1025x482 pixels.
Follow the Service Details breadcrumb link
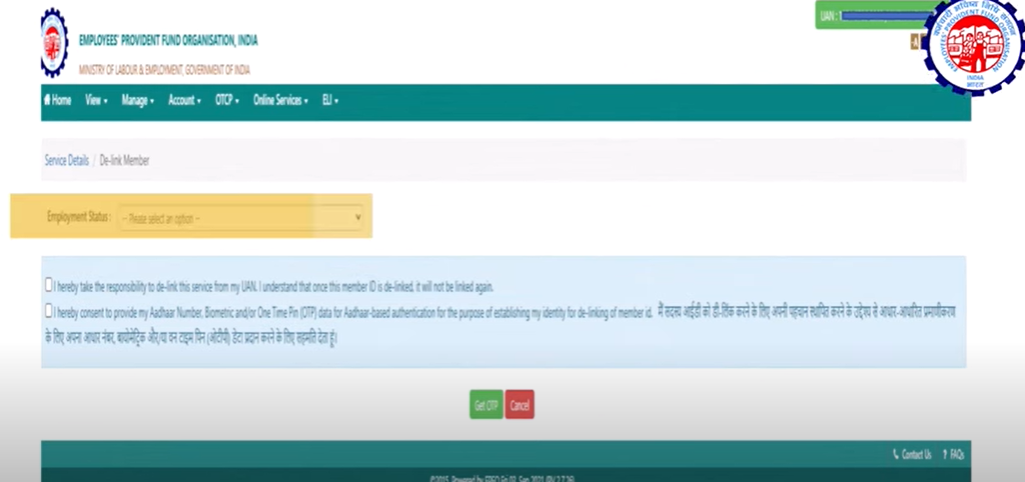tap(66, 160)
